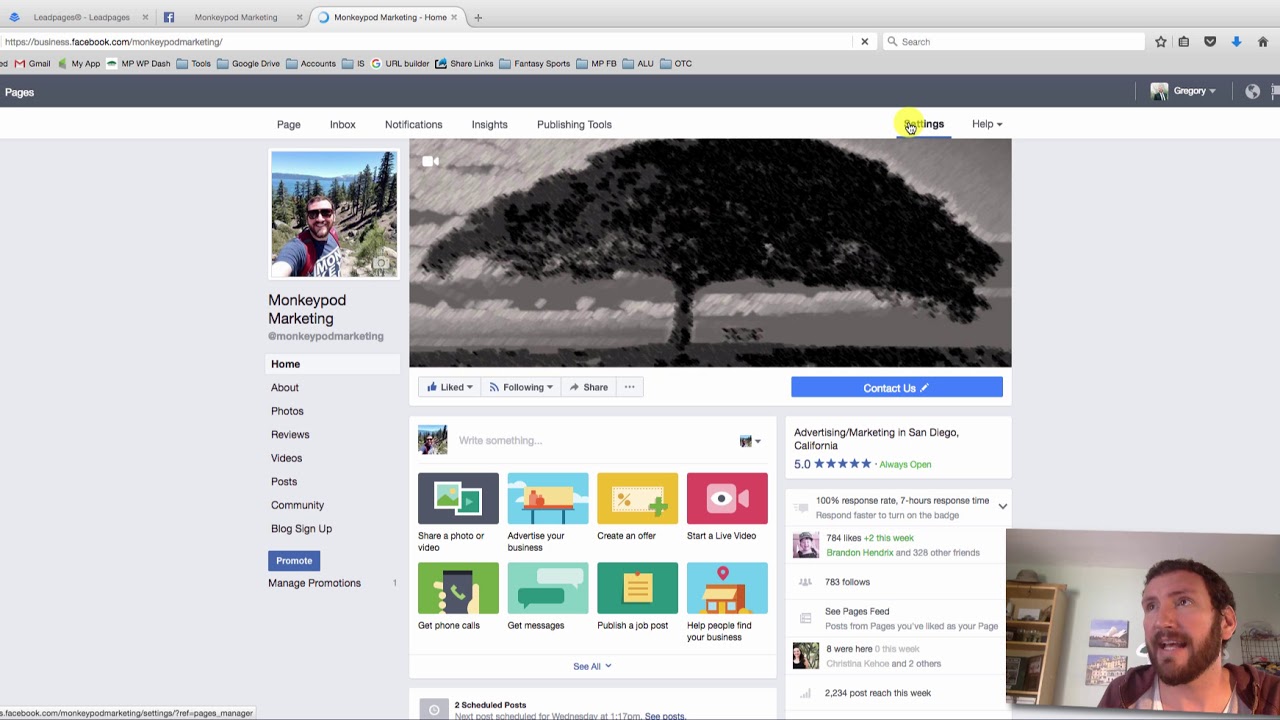Open Manage Promotions link
Screen dimensions: 1280x720
pos(314,583)
